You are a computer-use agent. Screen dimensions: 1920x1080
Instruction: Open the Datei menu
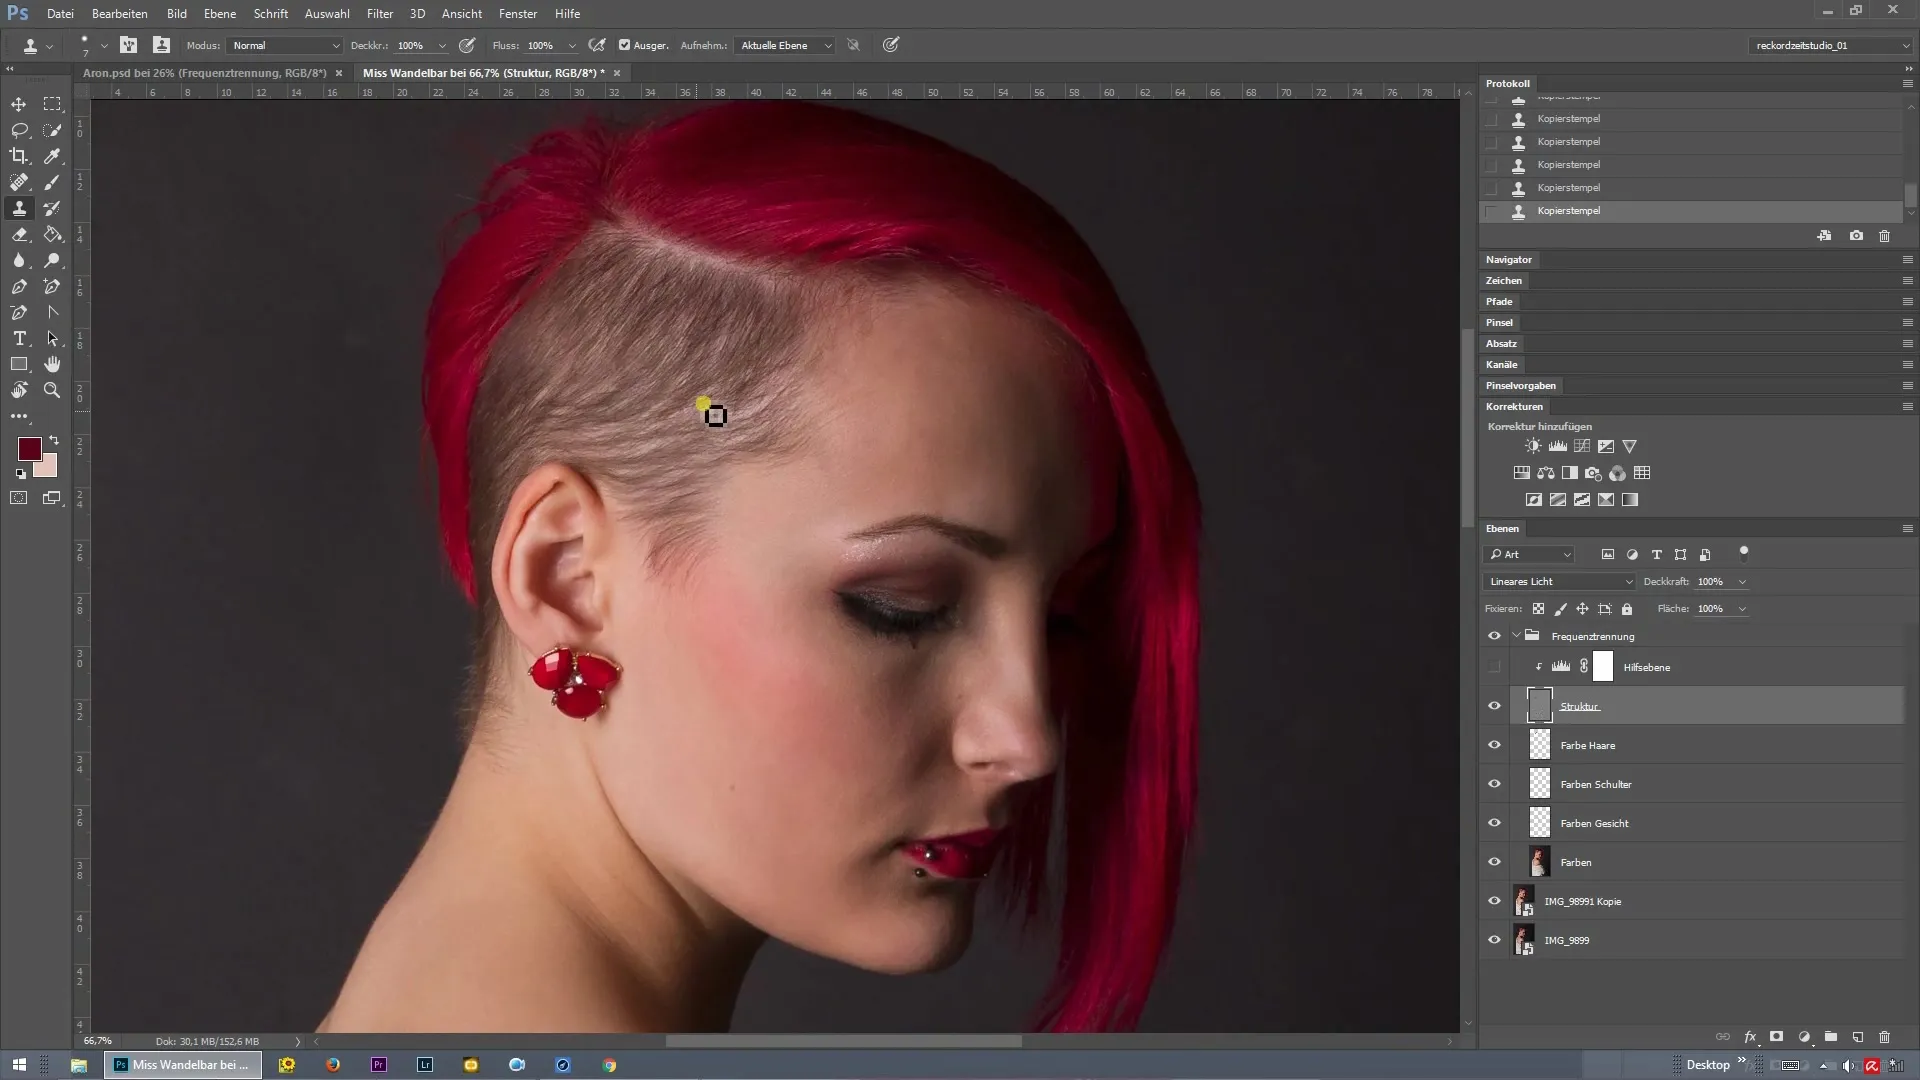tap(60, 14)
